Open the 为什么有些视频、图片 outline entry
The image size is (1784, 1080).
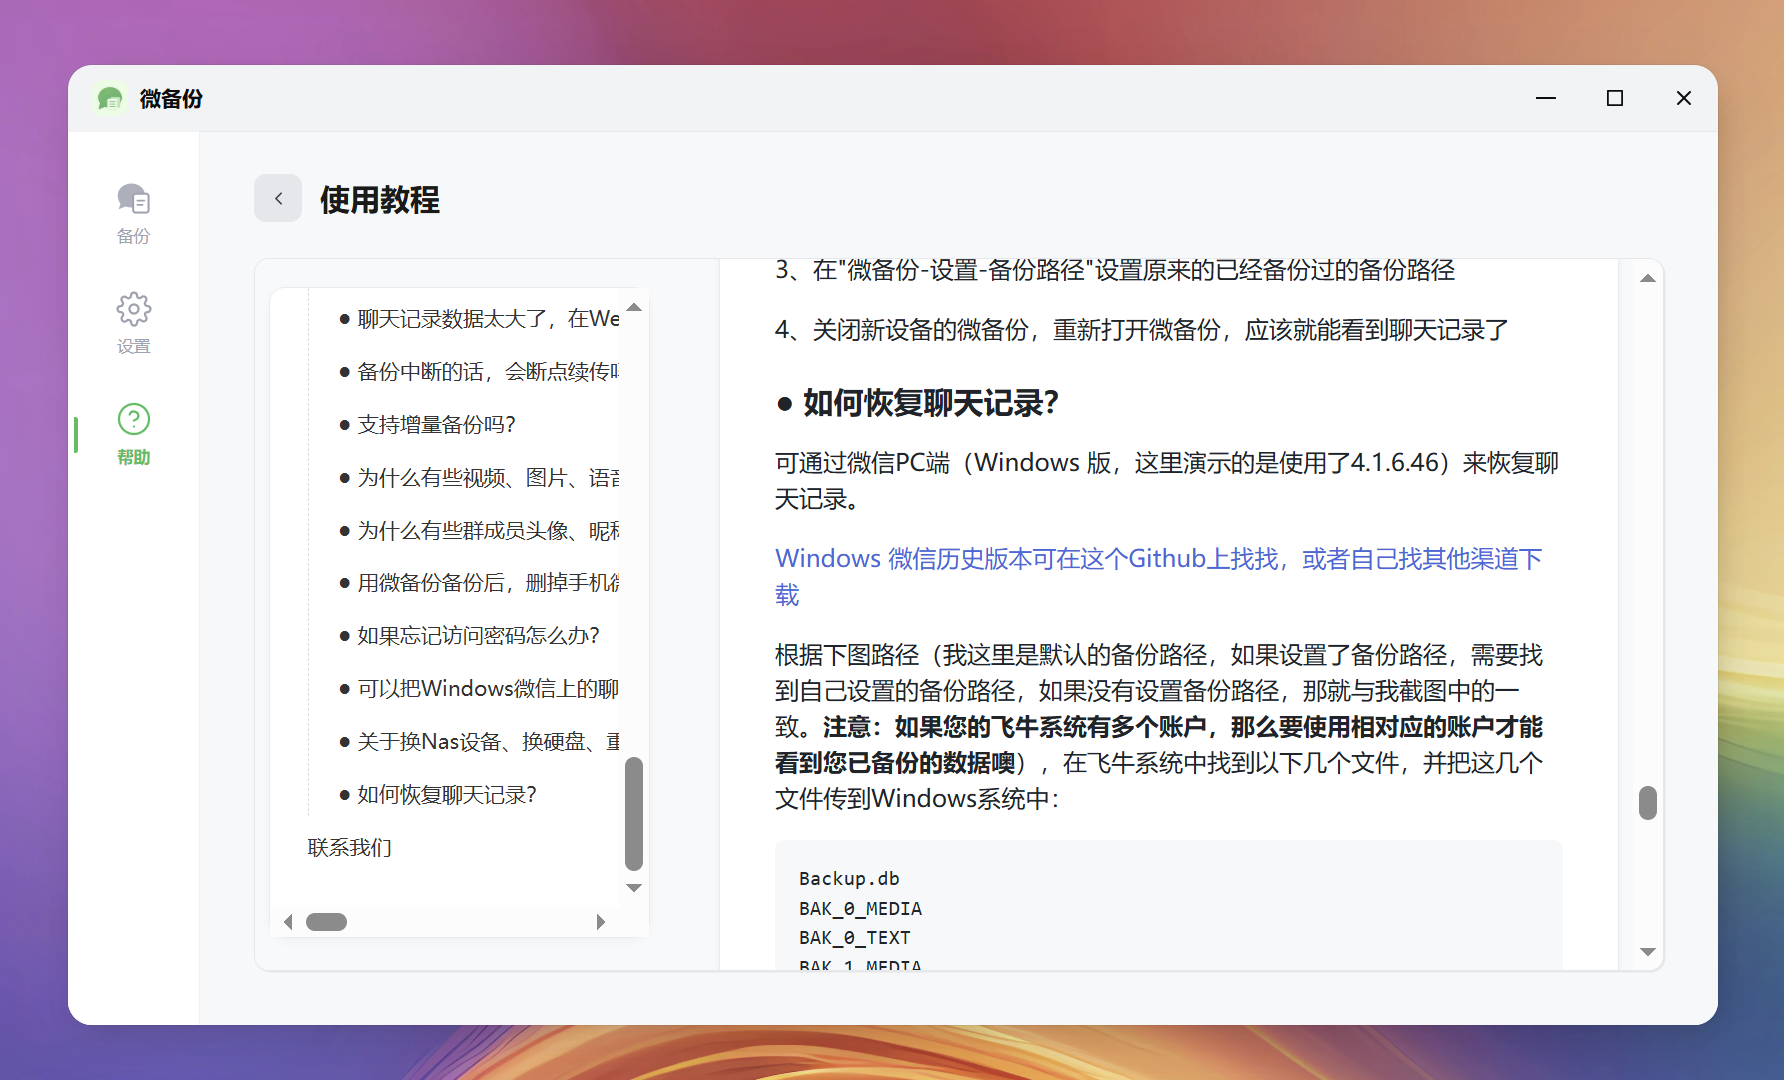point(480,478)
